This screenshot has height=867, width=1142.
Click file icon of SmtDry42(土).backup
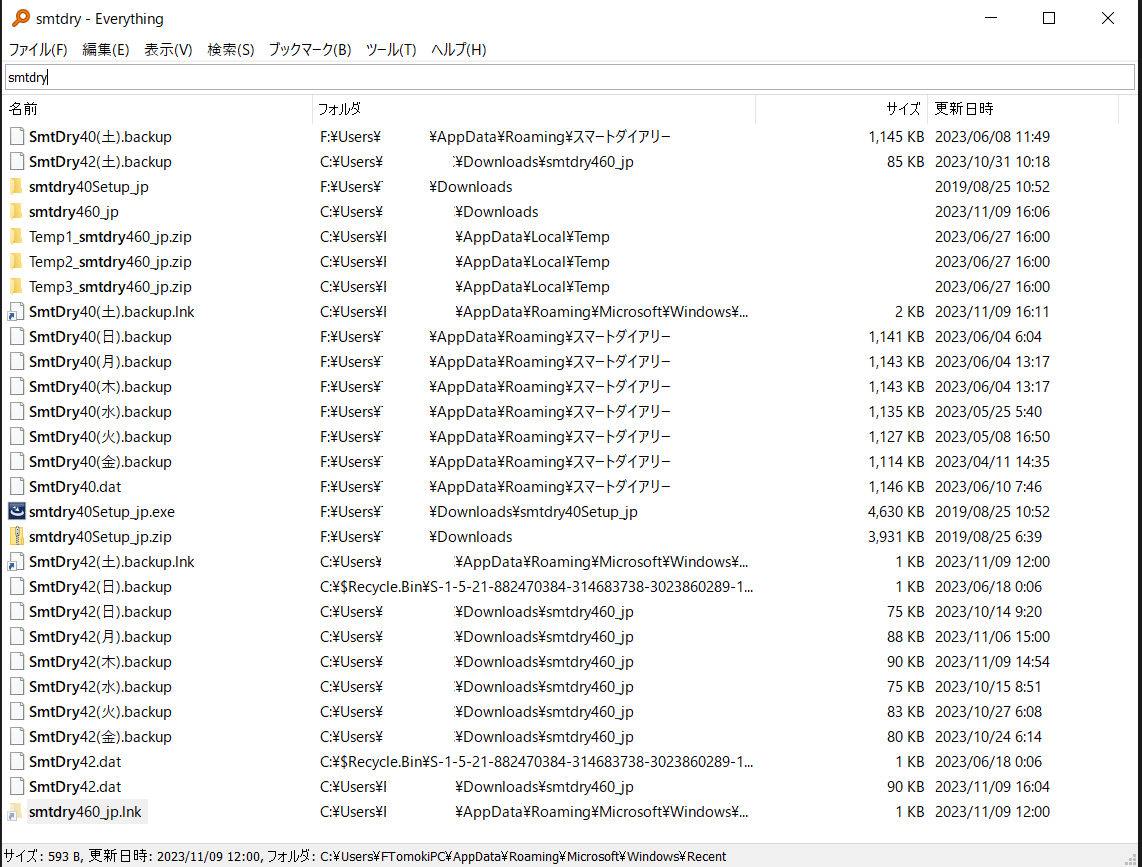coord(17,162)
